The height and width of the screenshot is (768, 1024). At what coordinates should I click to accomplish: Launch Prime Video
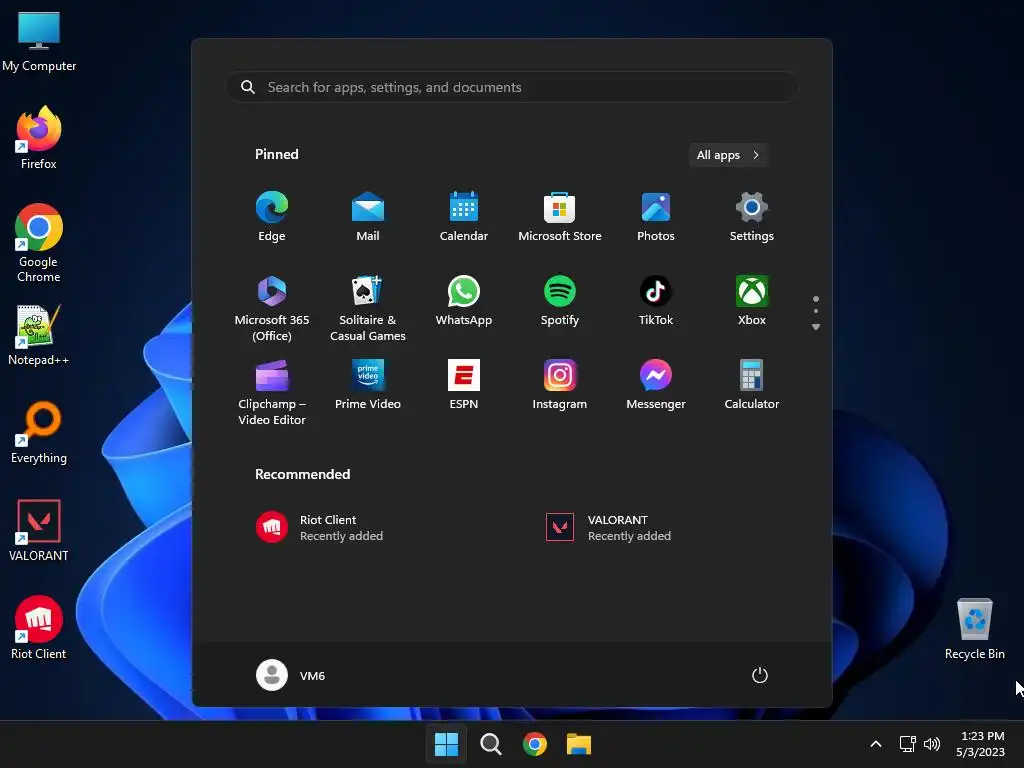click(368, 385)
